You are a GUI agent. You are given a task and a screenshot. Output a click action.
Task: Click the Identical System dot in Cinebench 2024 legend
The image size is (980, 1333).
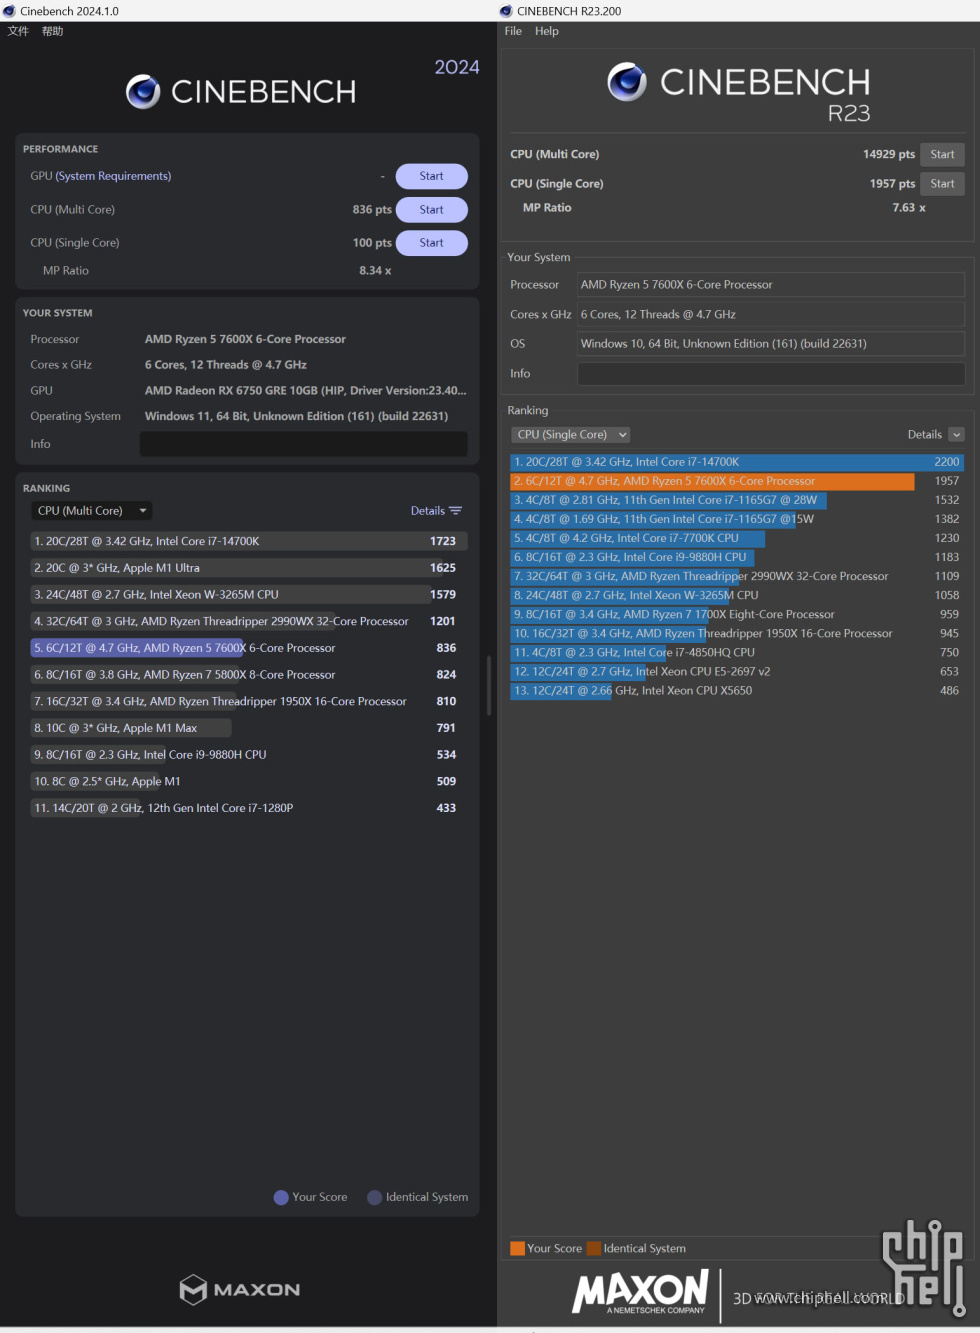click(x=375, y=1197)
